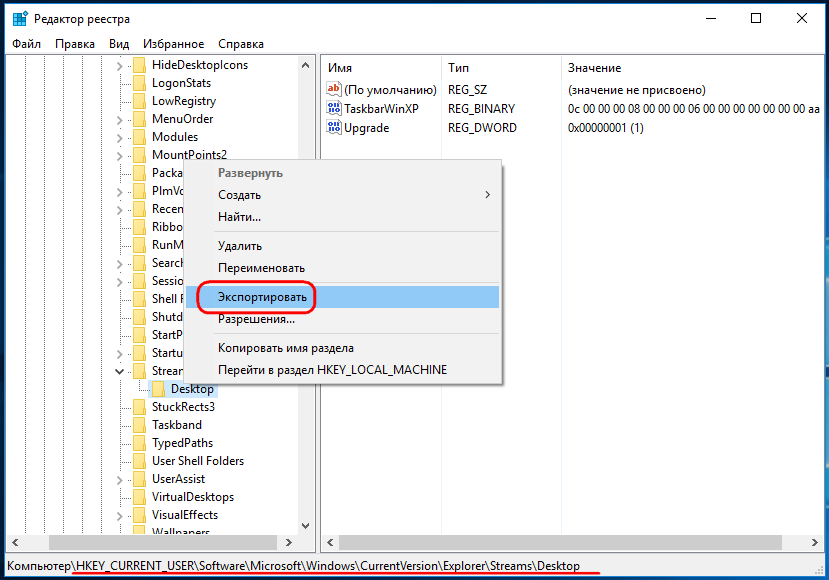This screenshot has height=580, width=829.
Task: Choose Копировать имя раздела
Action: pos(342,348)
